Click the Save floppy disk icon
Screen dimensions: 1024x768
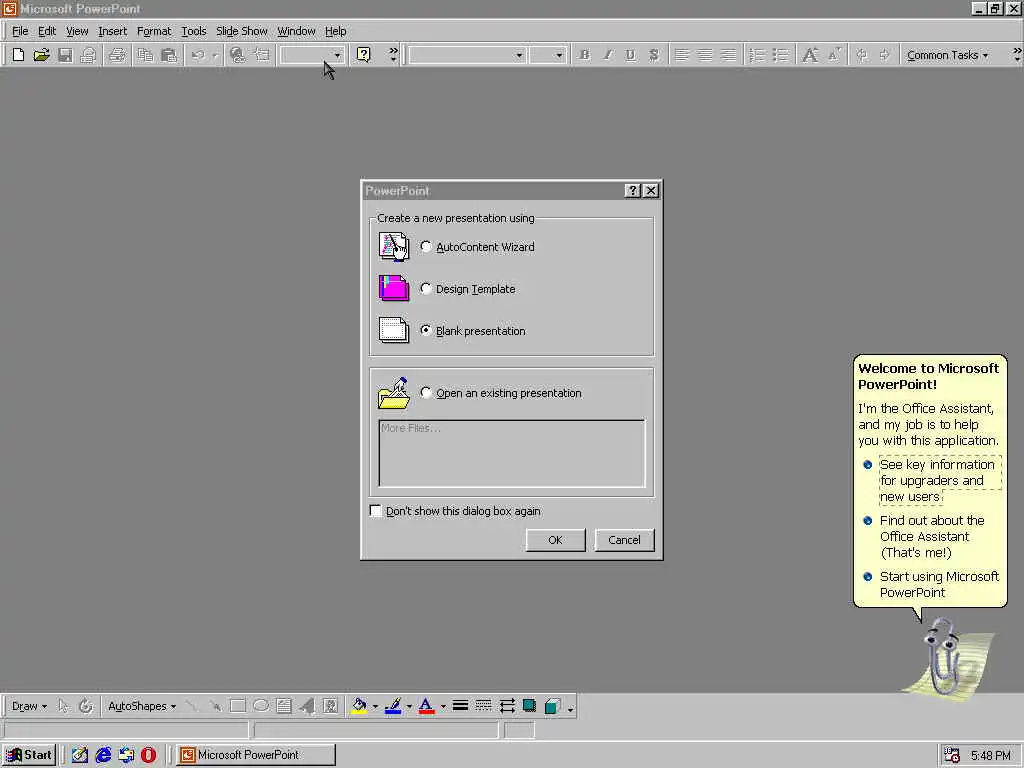65,55
